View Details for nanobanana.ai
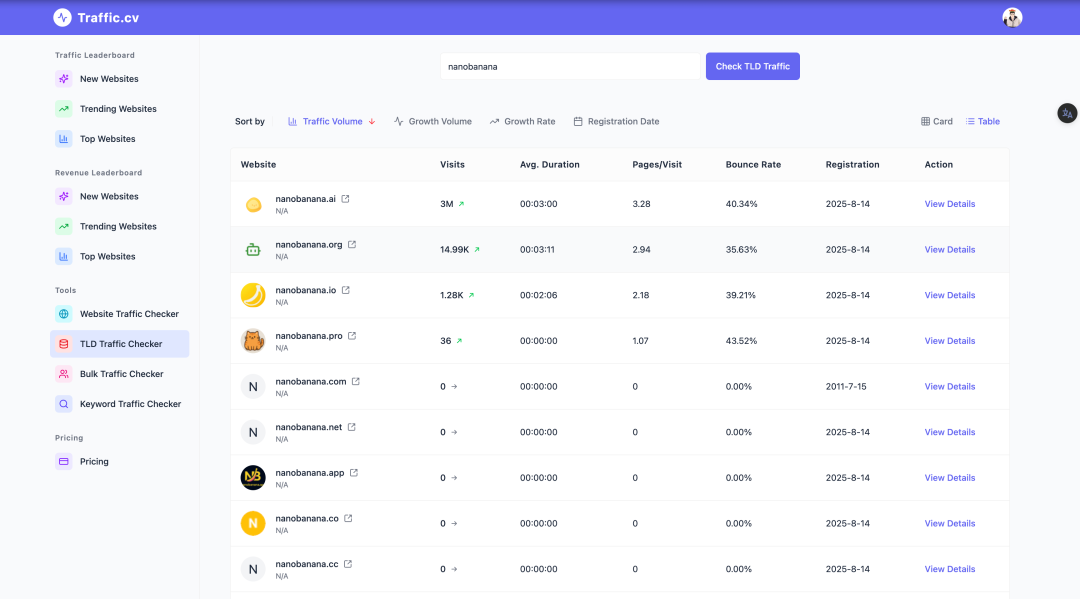This screenshot has width=1080, height=599. tap(949, 204)
